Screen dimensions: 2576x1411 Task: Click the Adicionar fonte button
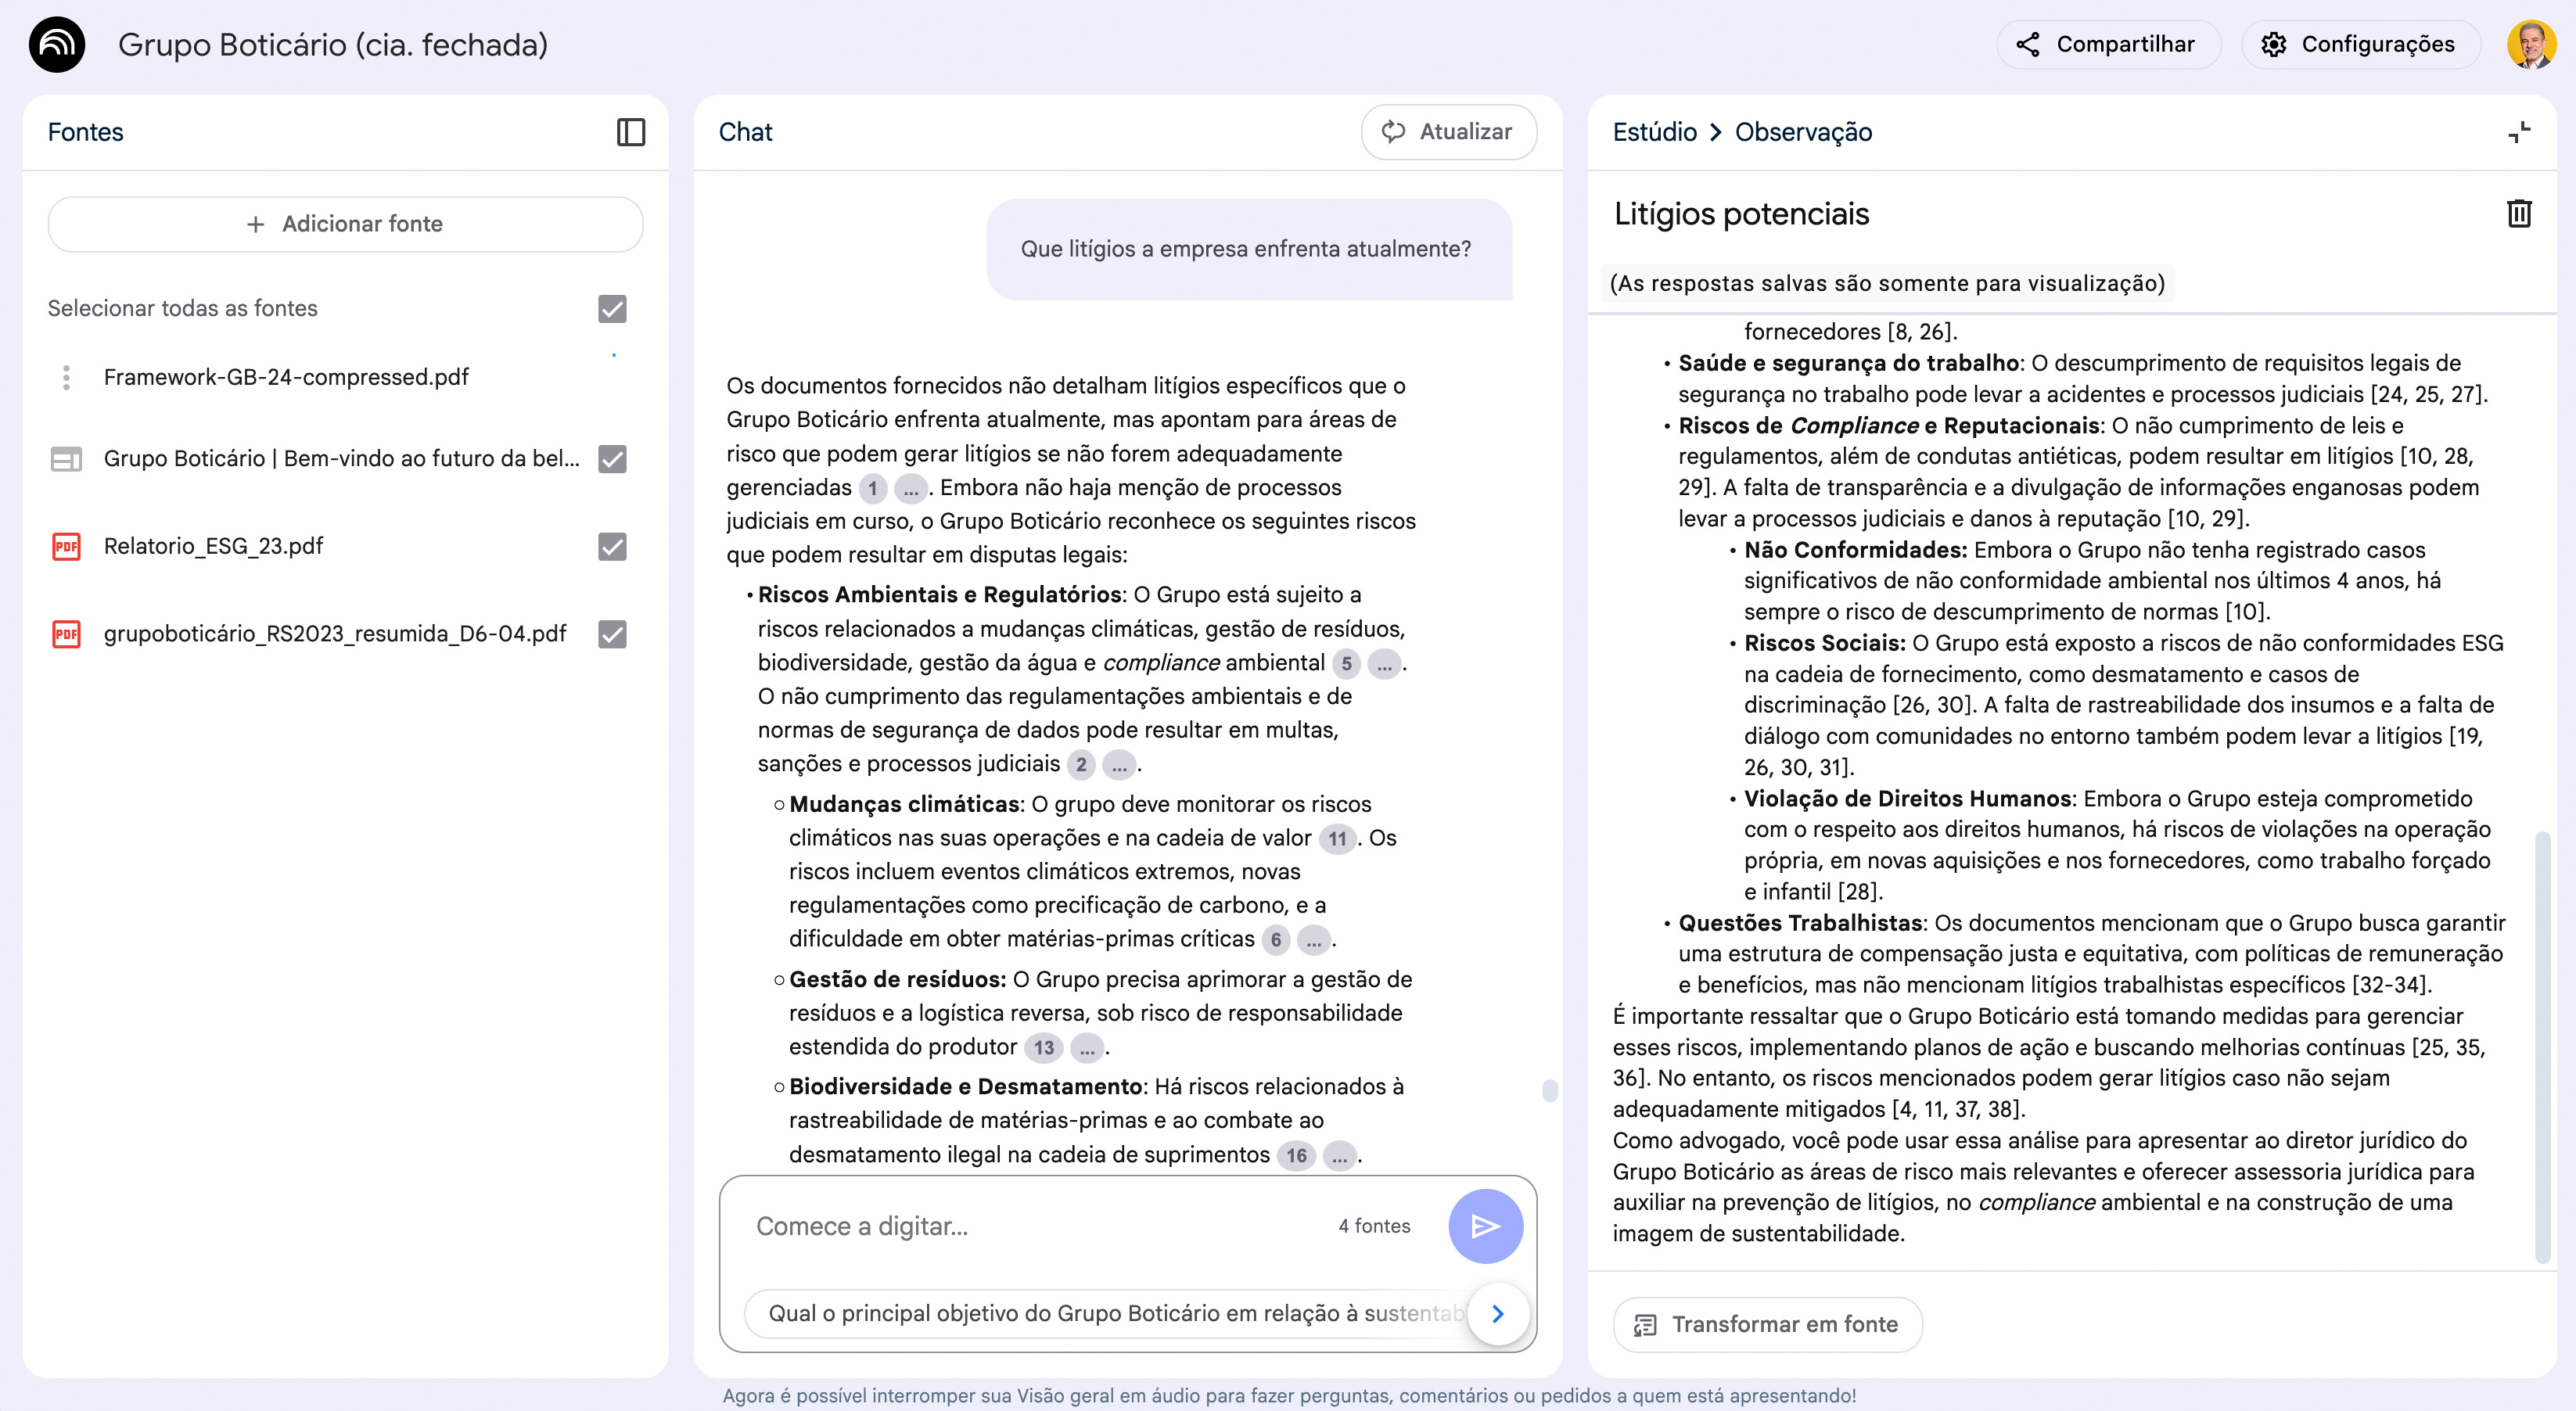coord(345,224)
